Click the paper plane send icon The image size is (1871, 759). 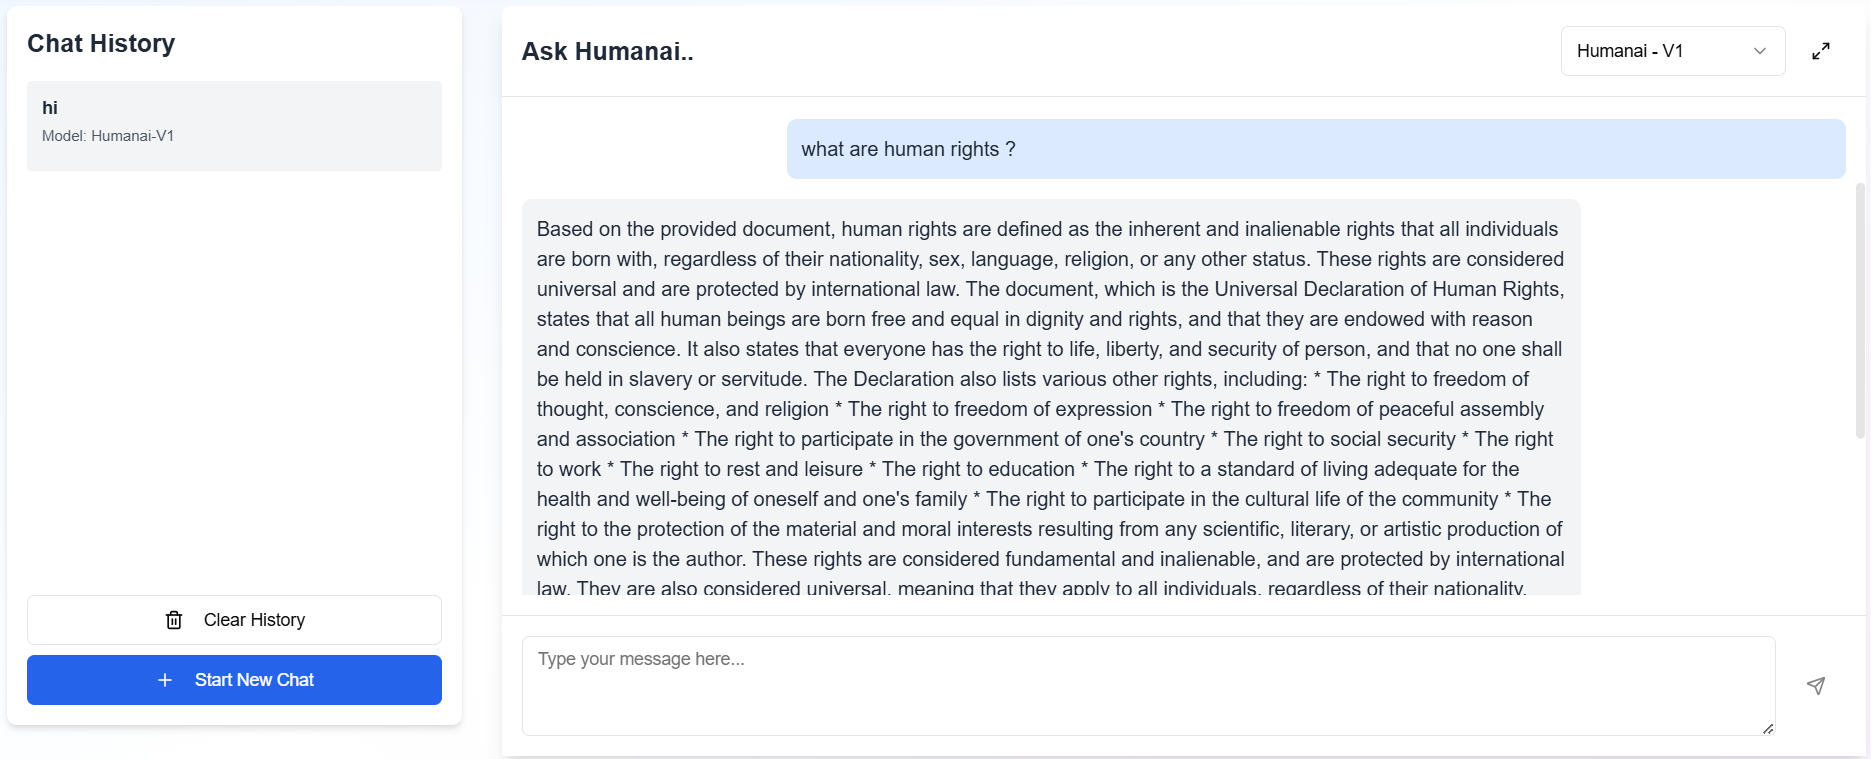point(1816,685)
